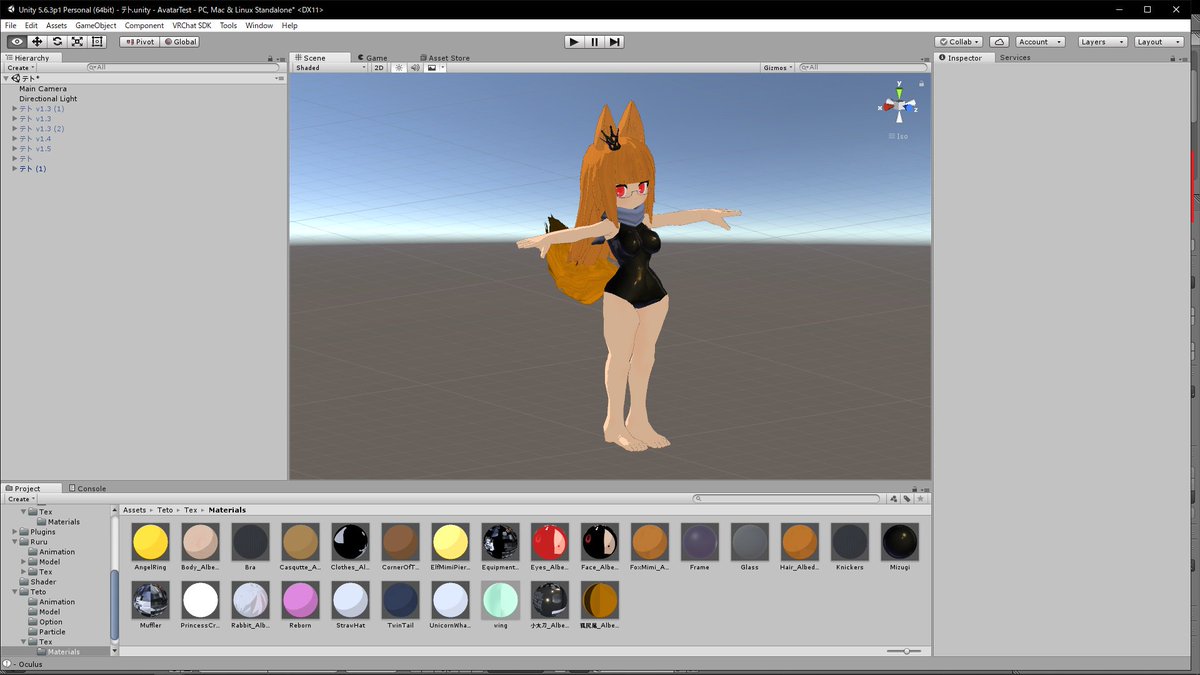Open the Layers dropdown
This screenshot has height=675, width=1200.
click(x=1102, y=42)
